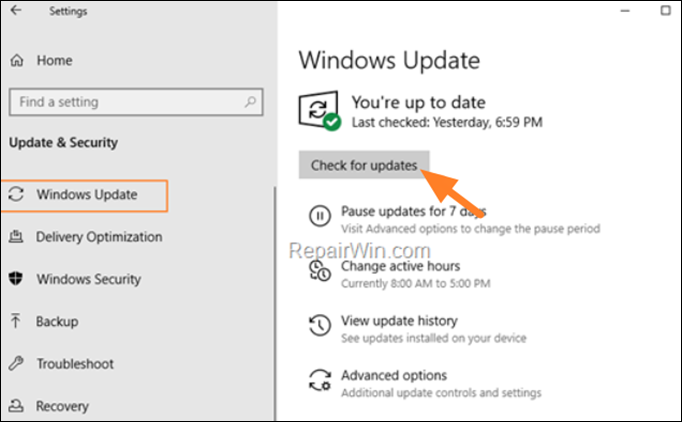Open Troubleshoot settings
The height and width of the screenshot is (422, 682).
click(x=75, y=364)
